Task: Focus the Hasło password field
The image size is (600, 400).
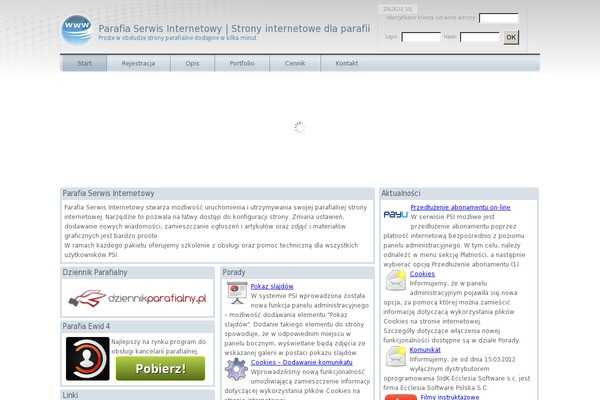Action: [x=479, y=37]
